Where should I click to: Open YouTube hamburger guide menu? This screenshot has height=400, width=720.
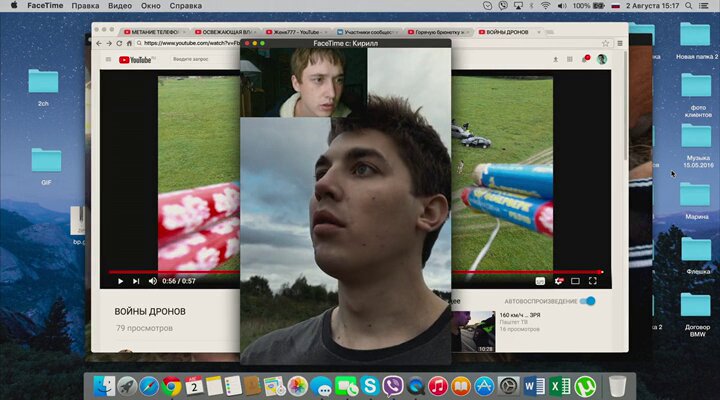(108, 60)
